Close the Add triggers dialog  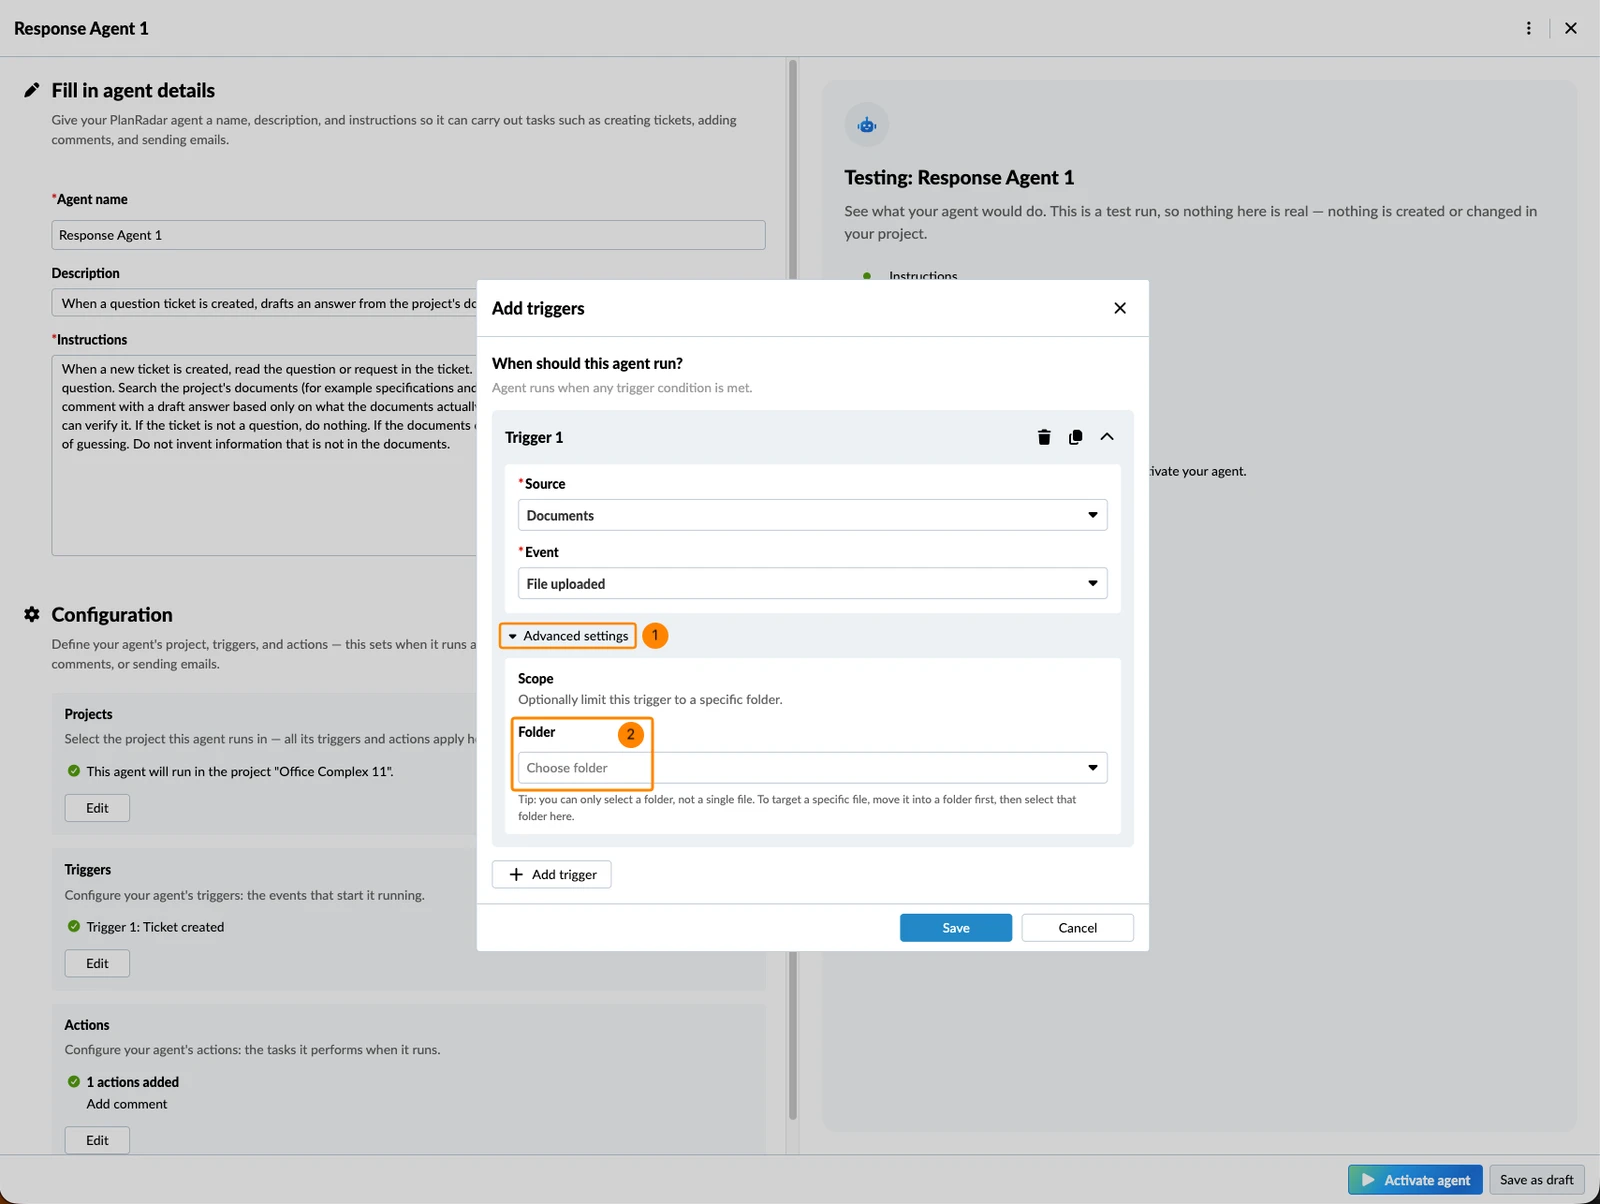(x=1120, y=308)
